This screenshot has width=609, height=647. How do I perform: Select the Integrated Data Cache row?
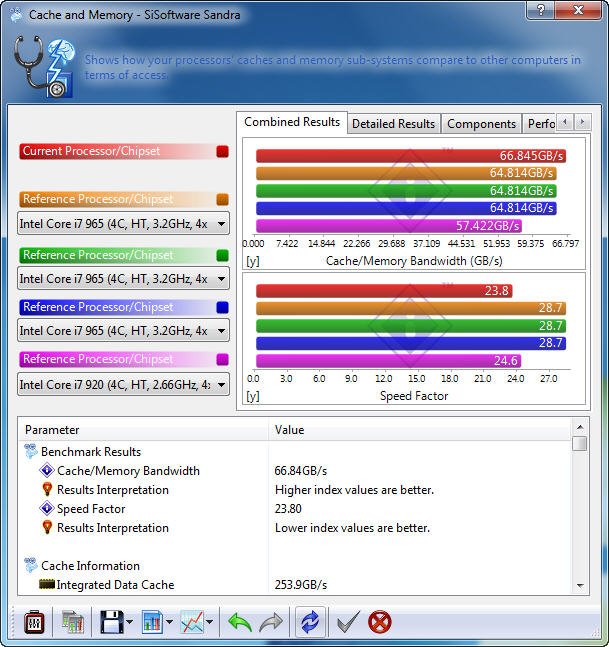pyautogui.click(x=295, y=584)
